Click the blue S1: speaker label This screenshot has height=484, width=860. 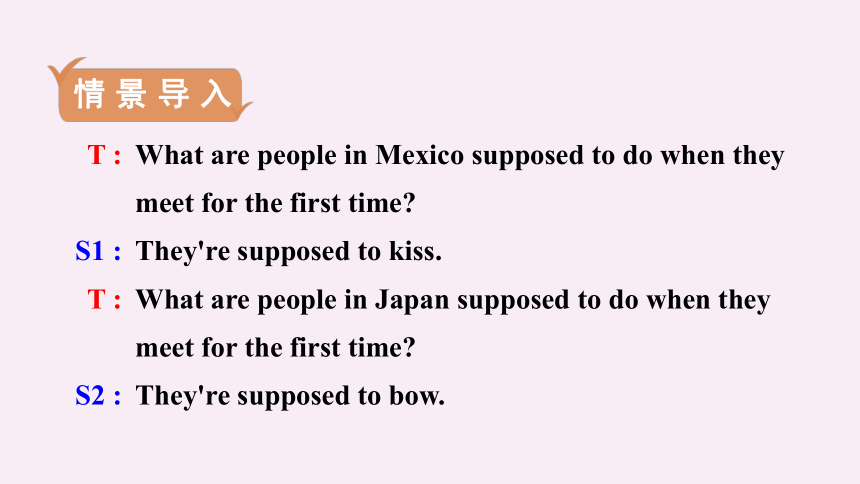point(98,251)
